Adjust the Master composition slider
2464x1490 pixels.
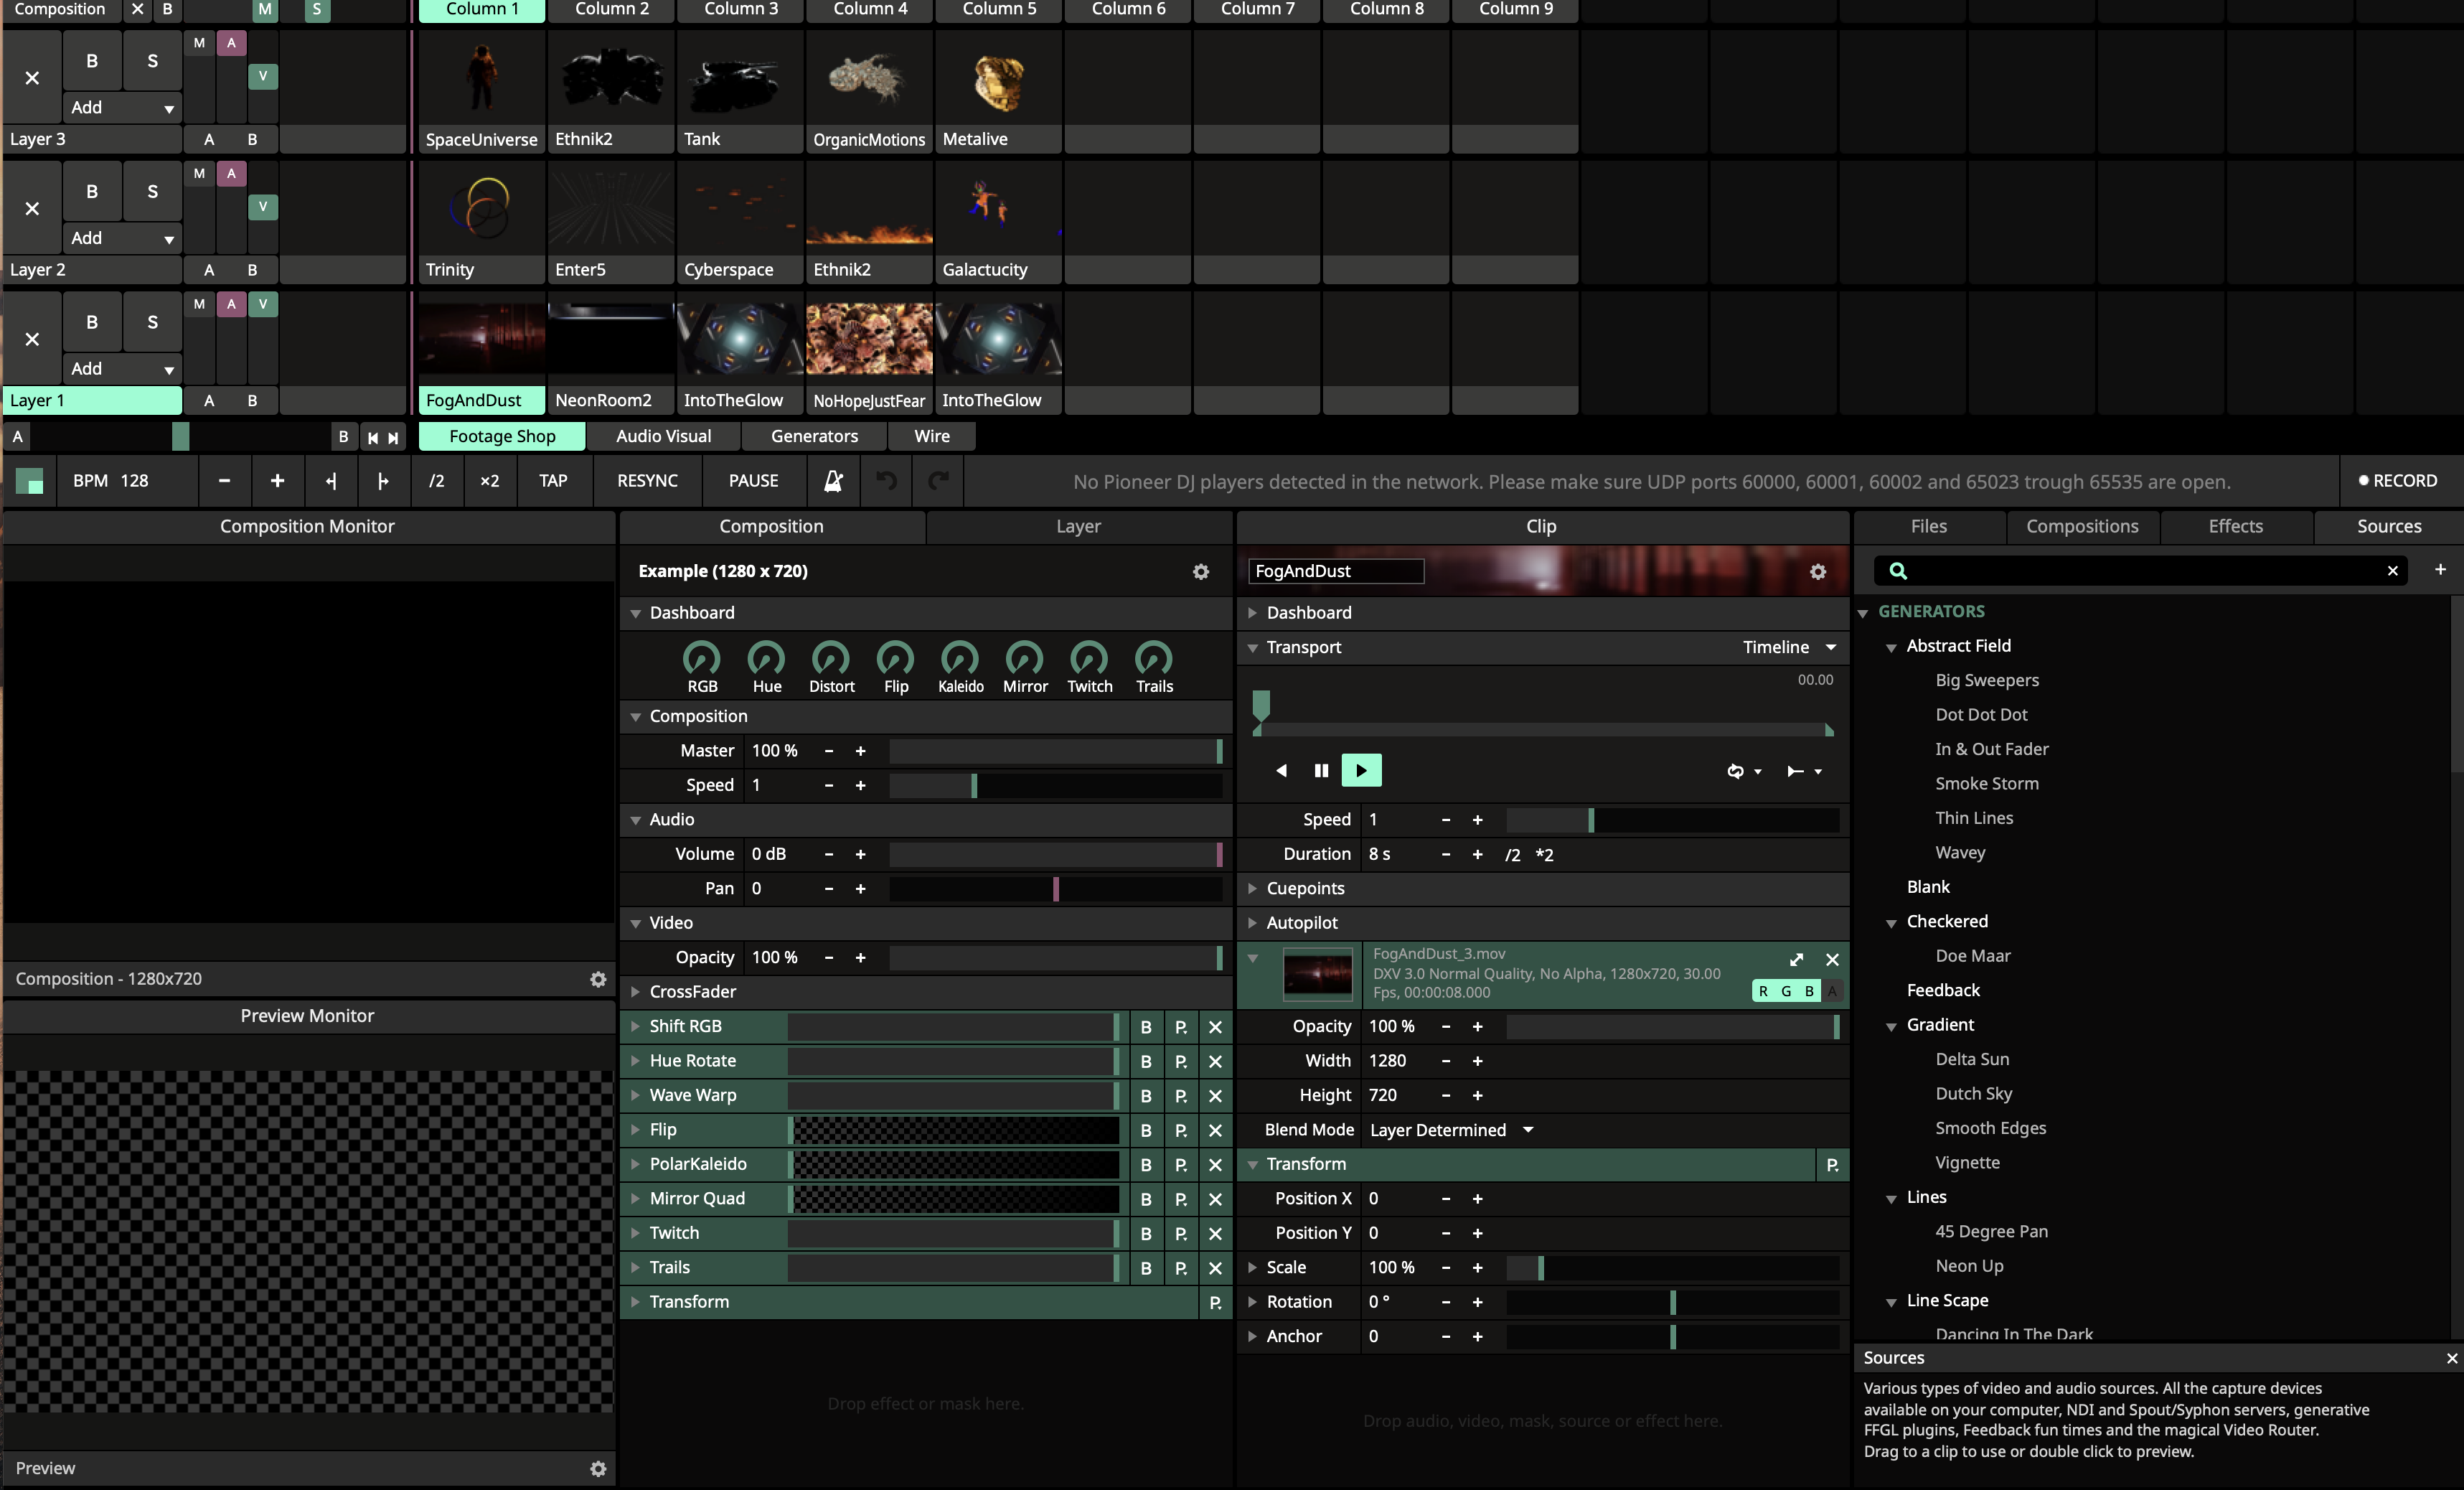tap(1054, 751)
